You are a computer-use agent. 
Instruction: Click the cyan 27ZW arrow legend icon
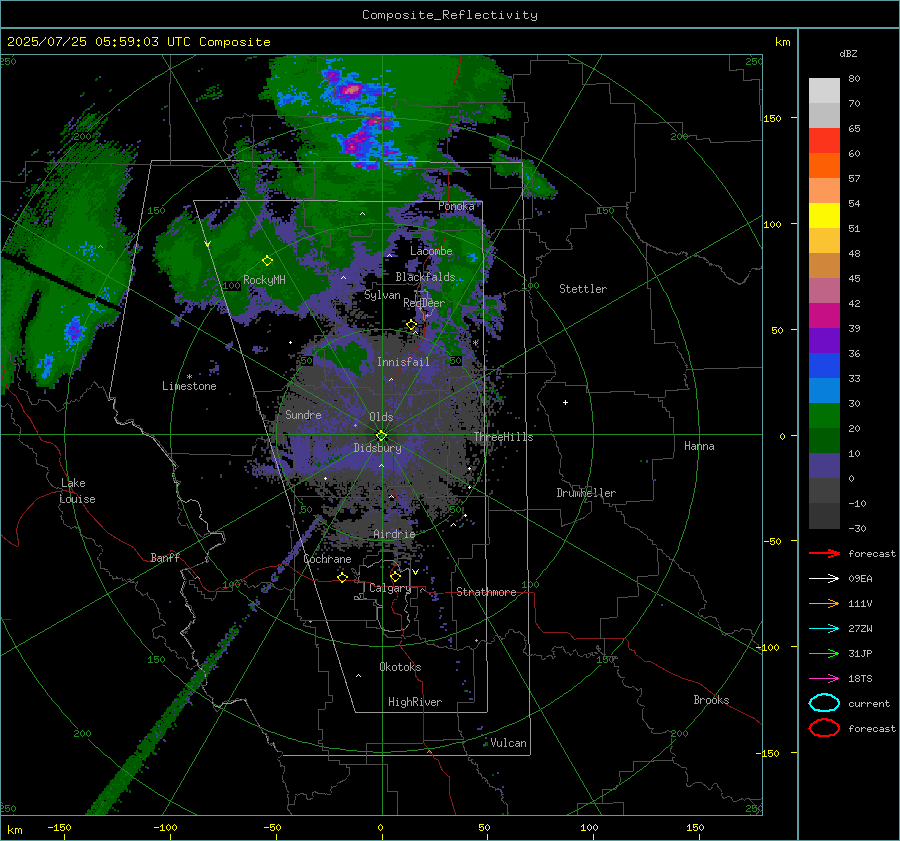pyautogui.click(x=824, y=629)
